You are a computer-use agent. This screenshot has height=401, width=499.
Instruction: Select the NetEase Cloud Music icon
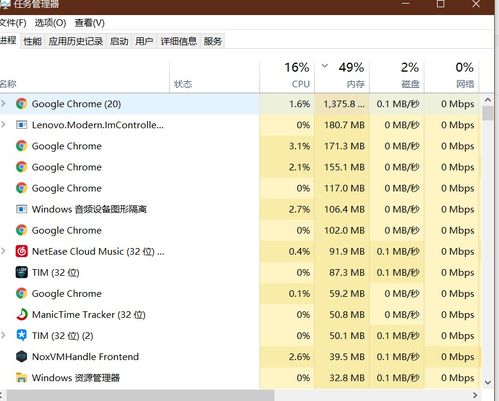tap(21, 251)
